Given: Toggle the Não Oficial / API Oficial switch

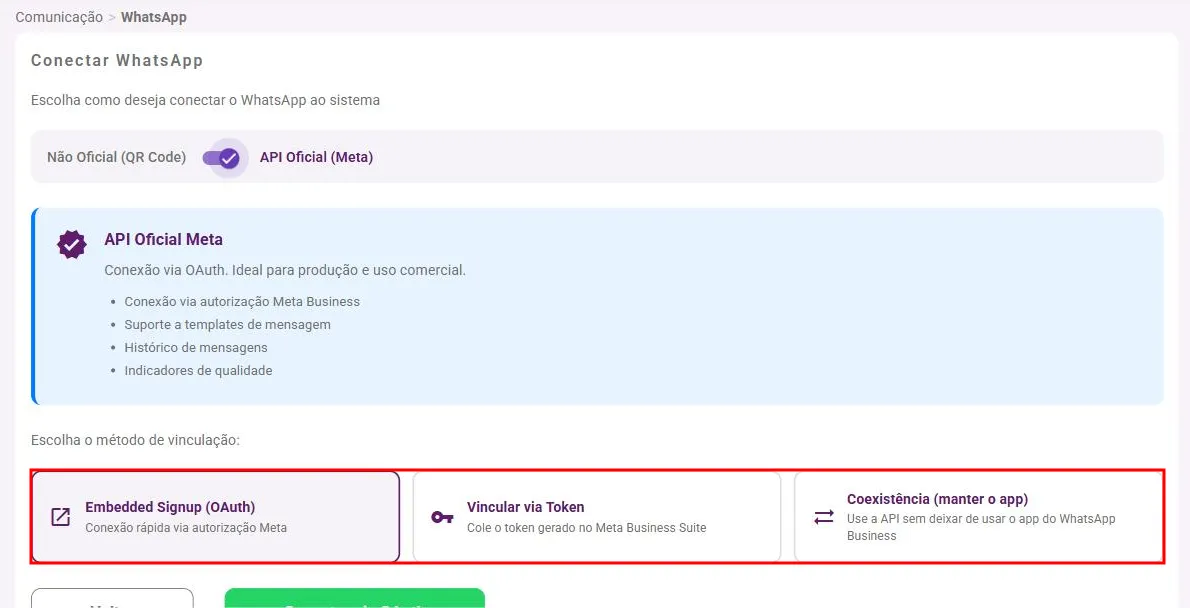Looking at the screenshot, I should [222, 158].
